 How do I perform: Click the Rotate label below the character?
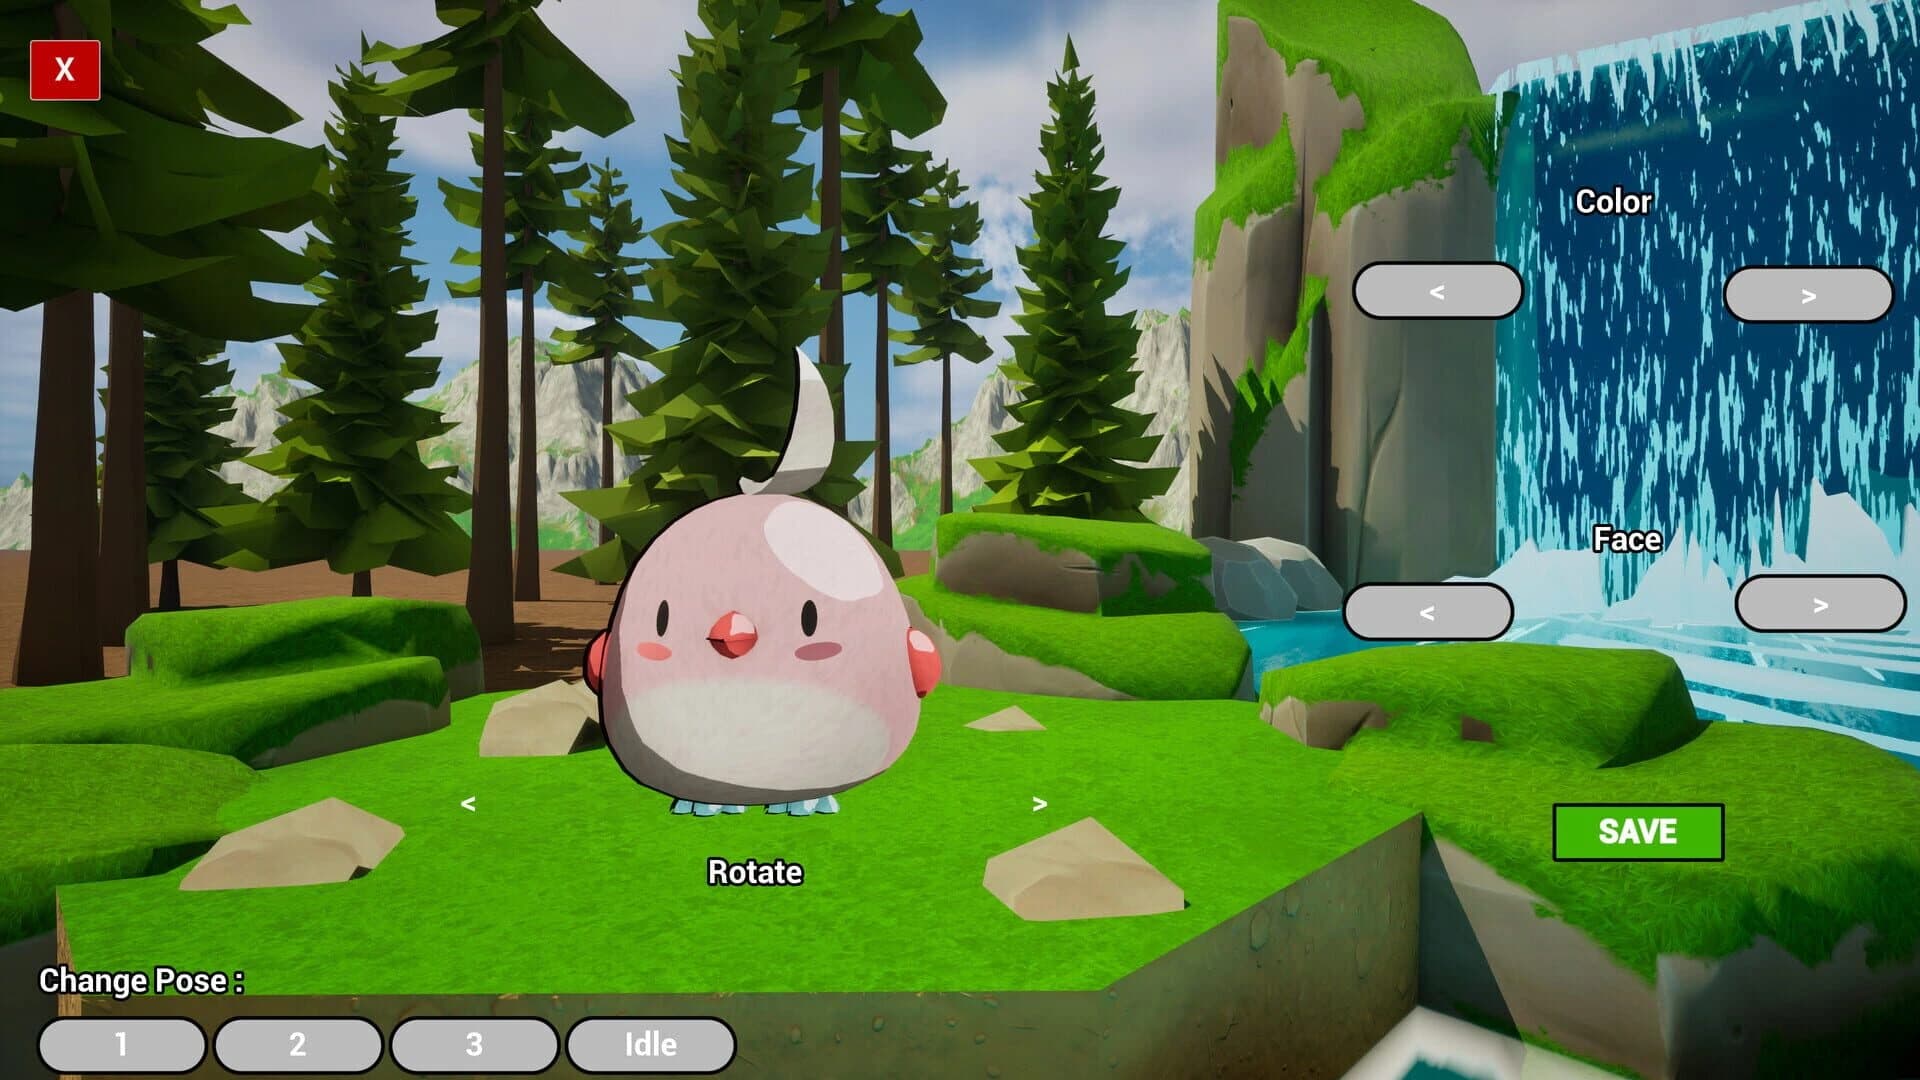(754, 872)
